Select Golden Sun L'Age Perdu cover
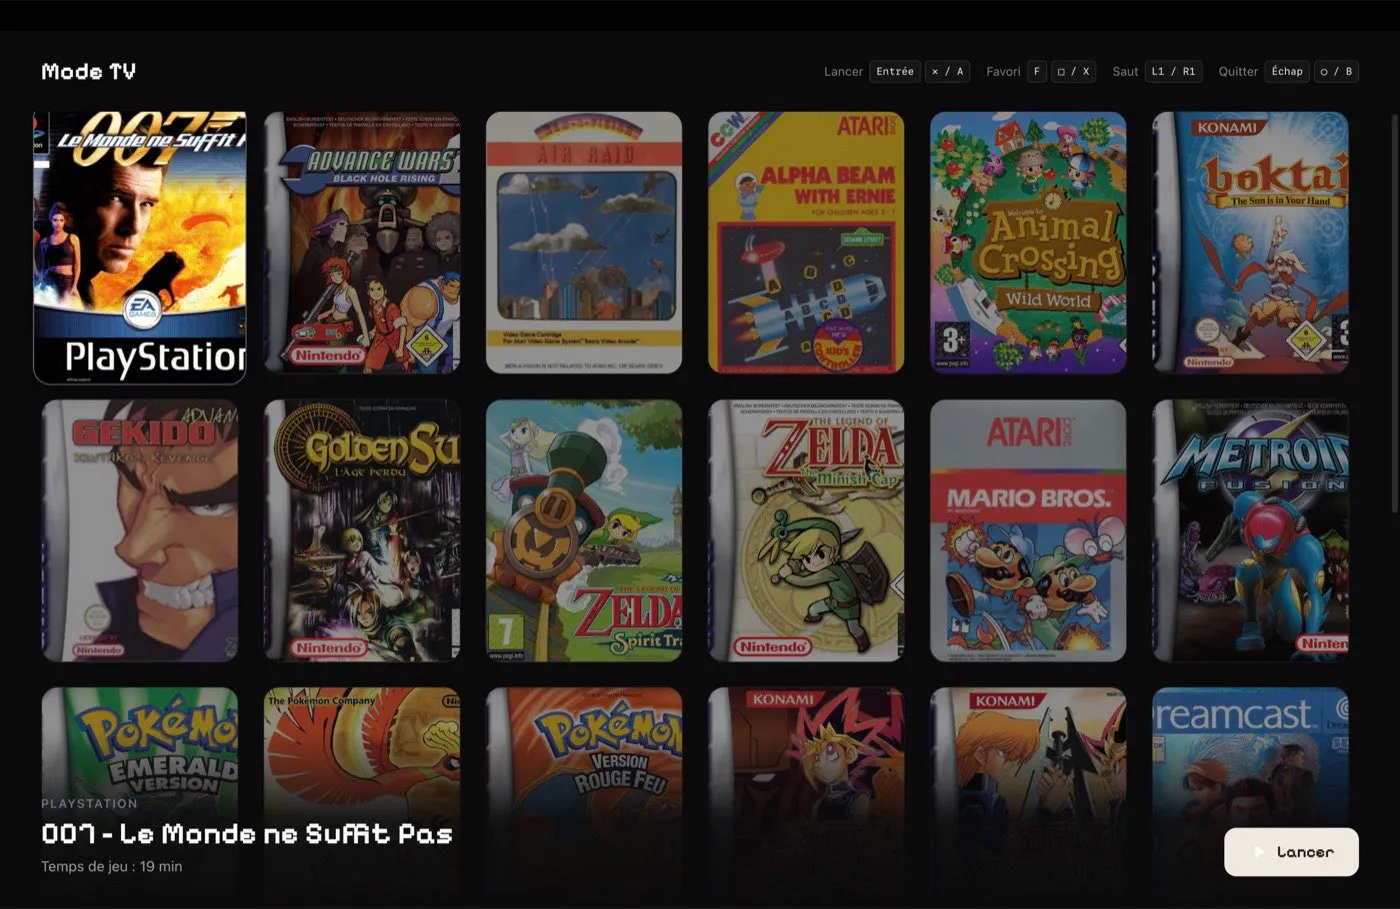 click(x=362, y=531)
